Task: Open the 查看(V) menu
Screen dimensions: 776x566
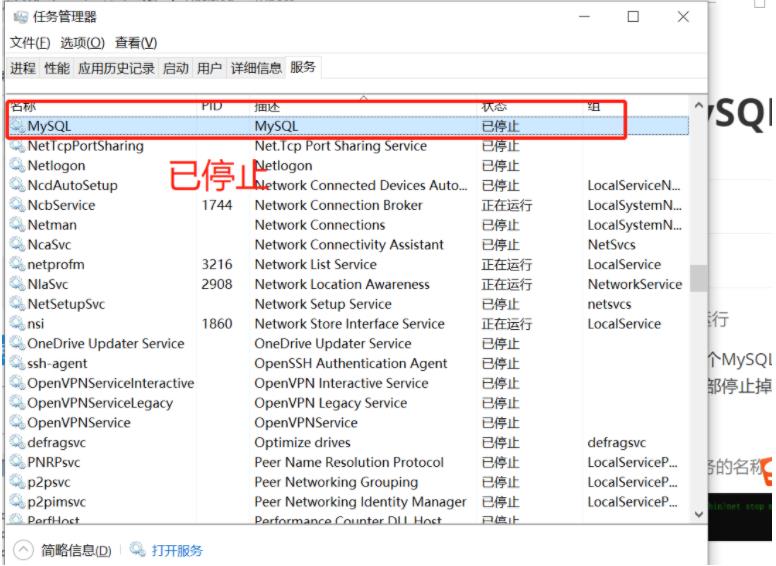Action: [135, 43]
